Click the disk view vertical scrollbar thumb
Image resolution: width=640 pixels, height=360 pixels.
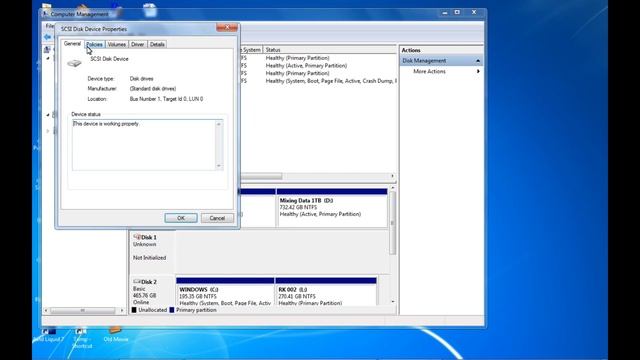393,223
